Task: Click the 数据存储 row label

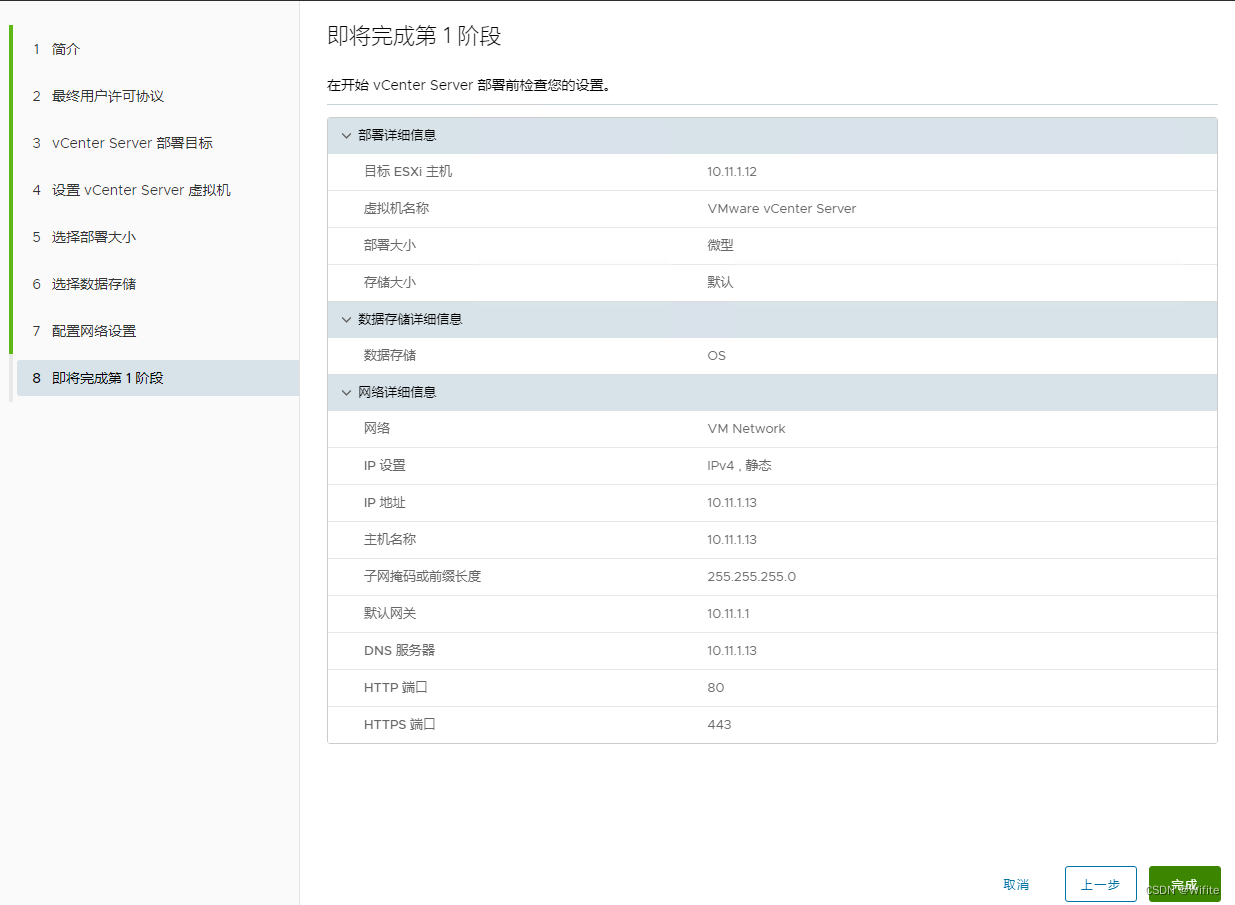Action: 390,356
